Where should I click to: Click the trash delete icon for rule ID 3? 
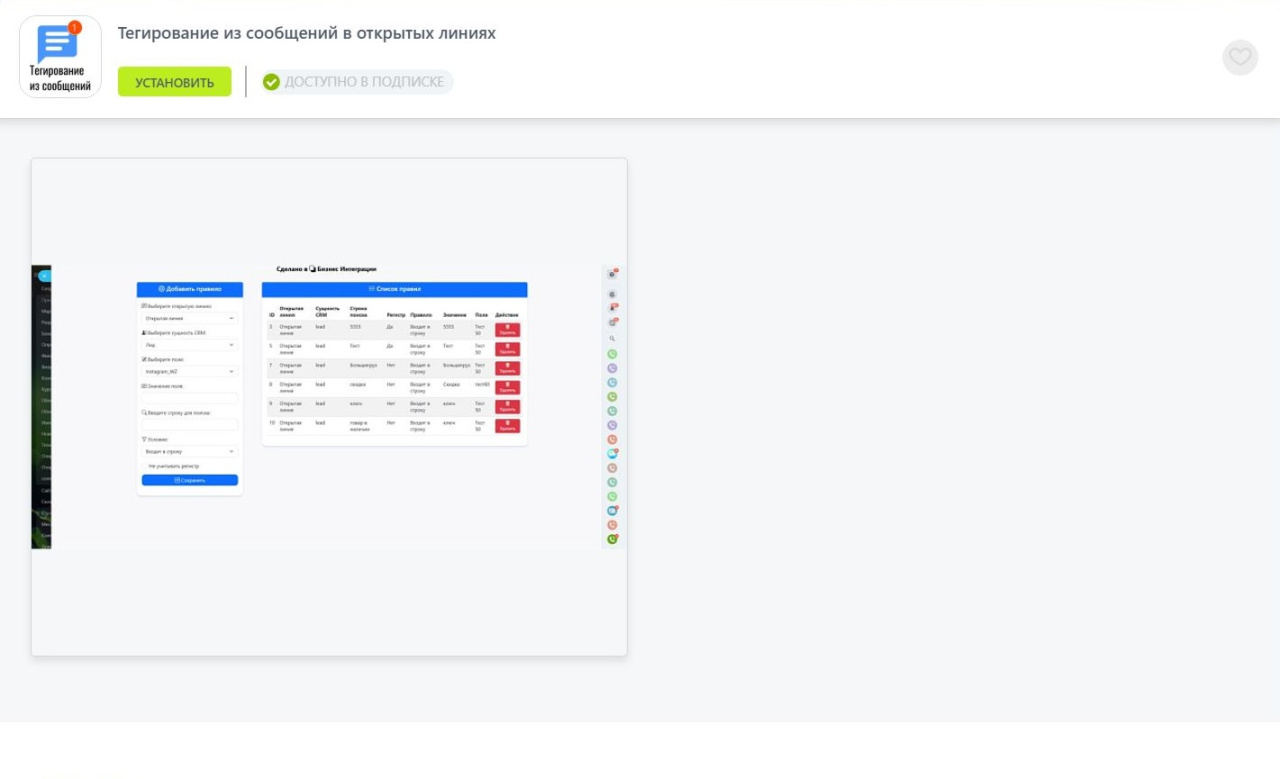point(507,329)
